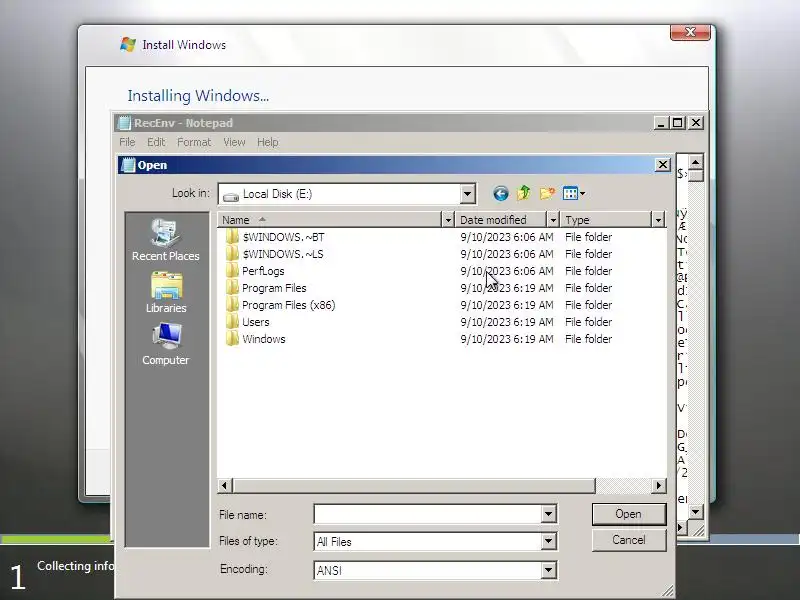
Task: Open Recent Places in the sidebar
Action: 165,240
